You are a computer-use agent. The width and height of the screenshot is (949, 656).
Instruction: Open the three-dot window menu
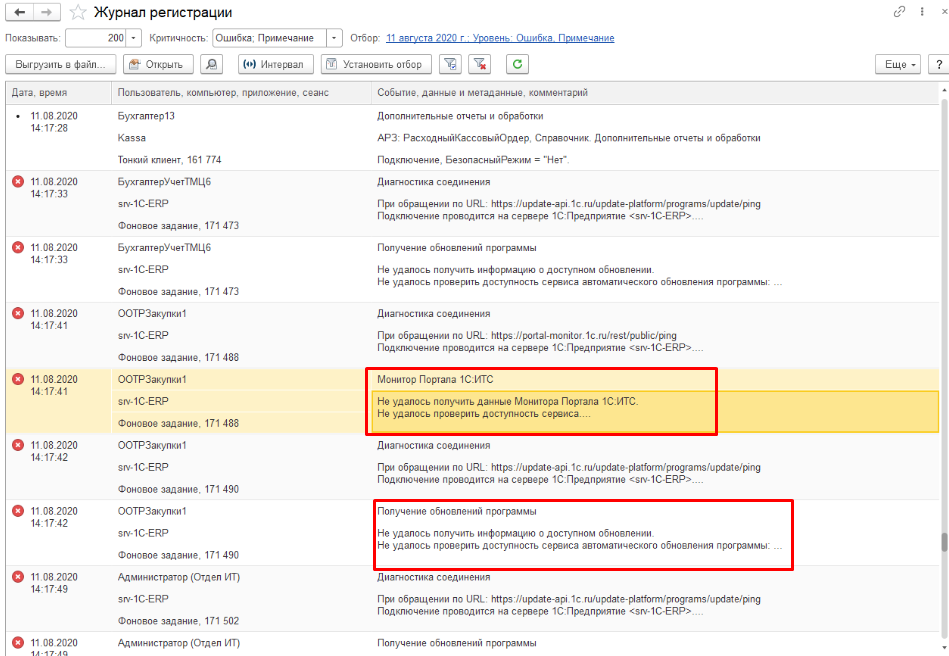(x=922, y=11)
